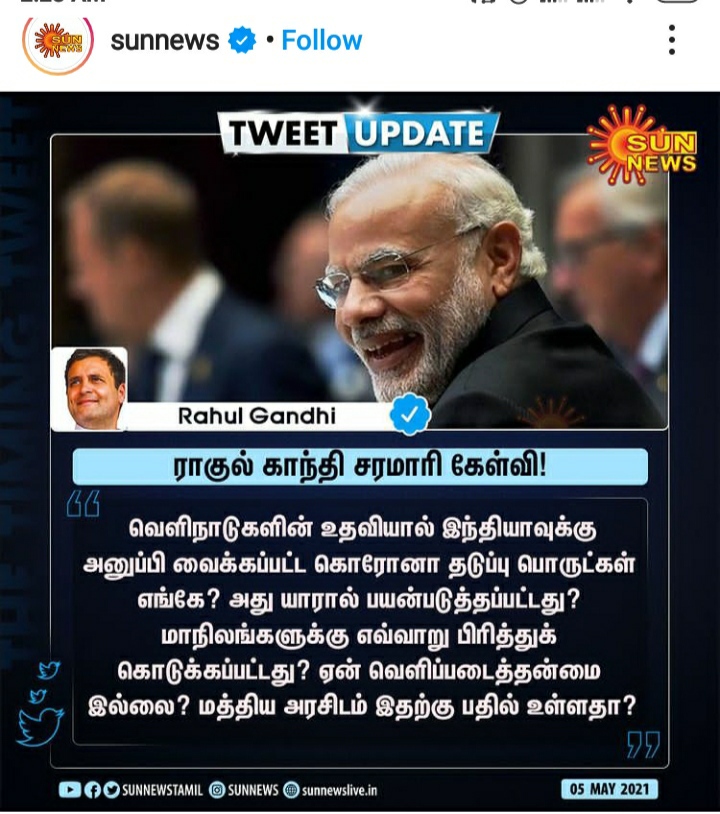Click the Instagram SUNNEWS handle

pos(244,790)
